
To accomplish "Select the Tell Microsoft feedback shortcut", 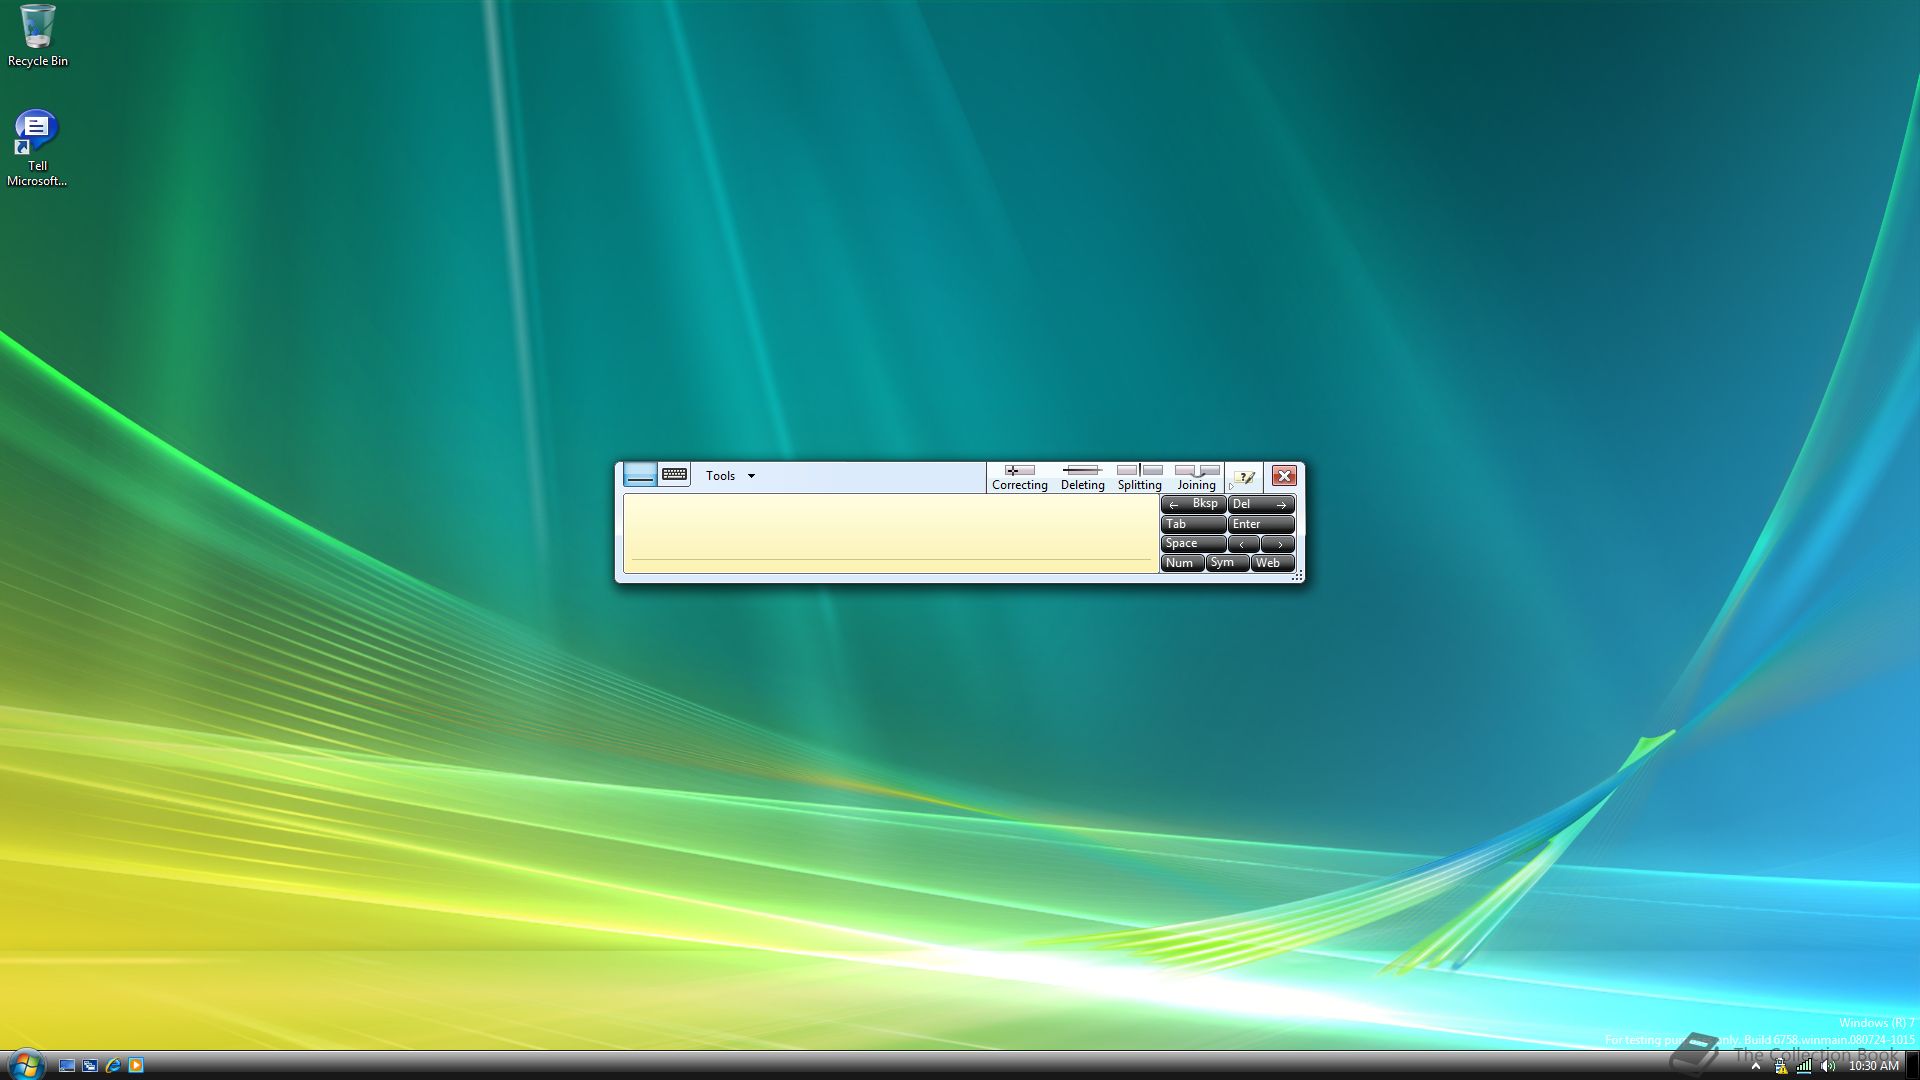I will click(37, 148).
